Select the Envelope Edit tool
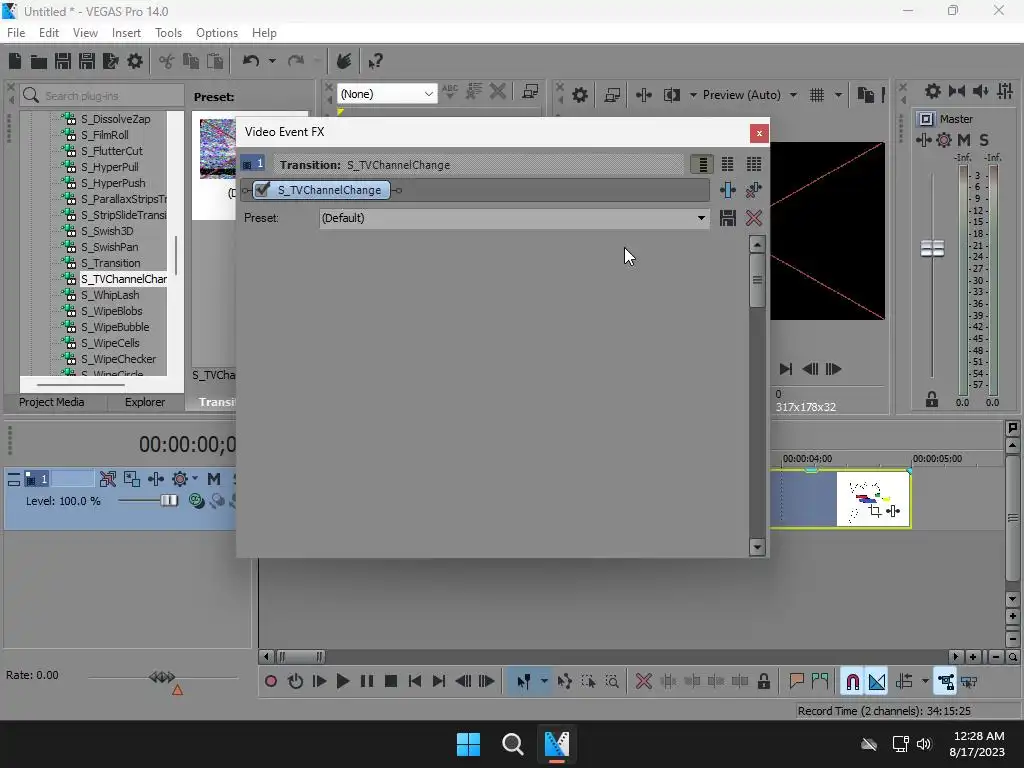1024x768 pixels. tap(564, 682)
